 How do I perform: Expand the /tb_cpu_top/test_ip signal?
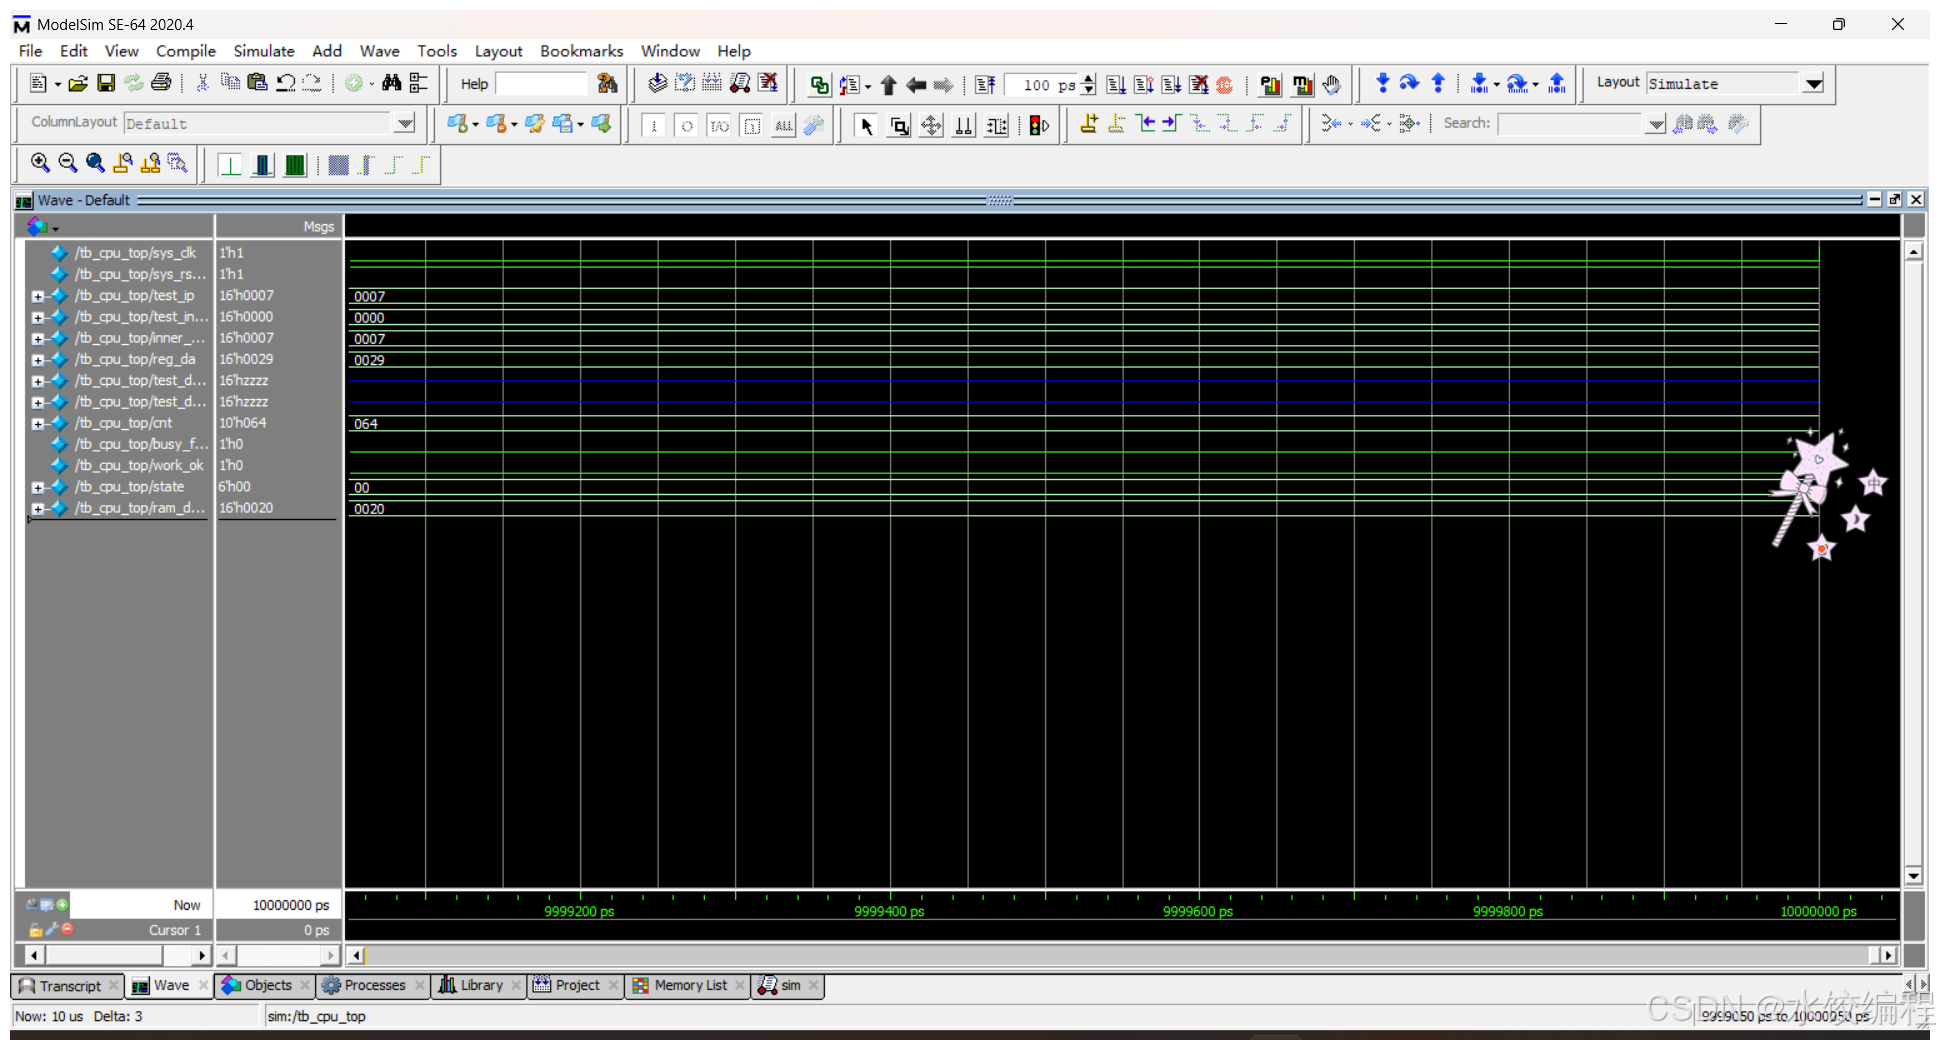(x=38, y=296)
